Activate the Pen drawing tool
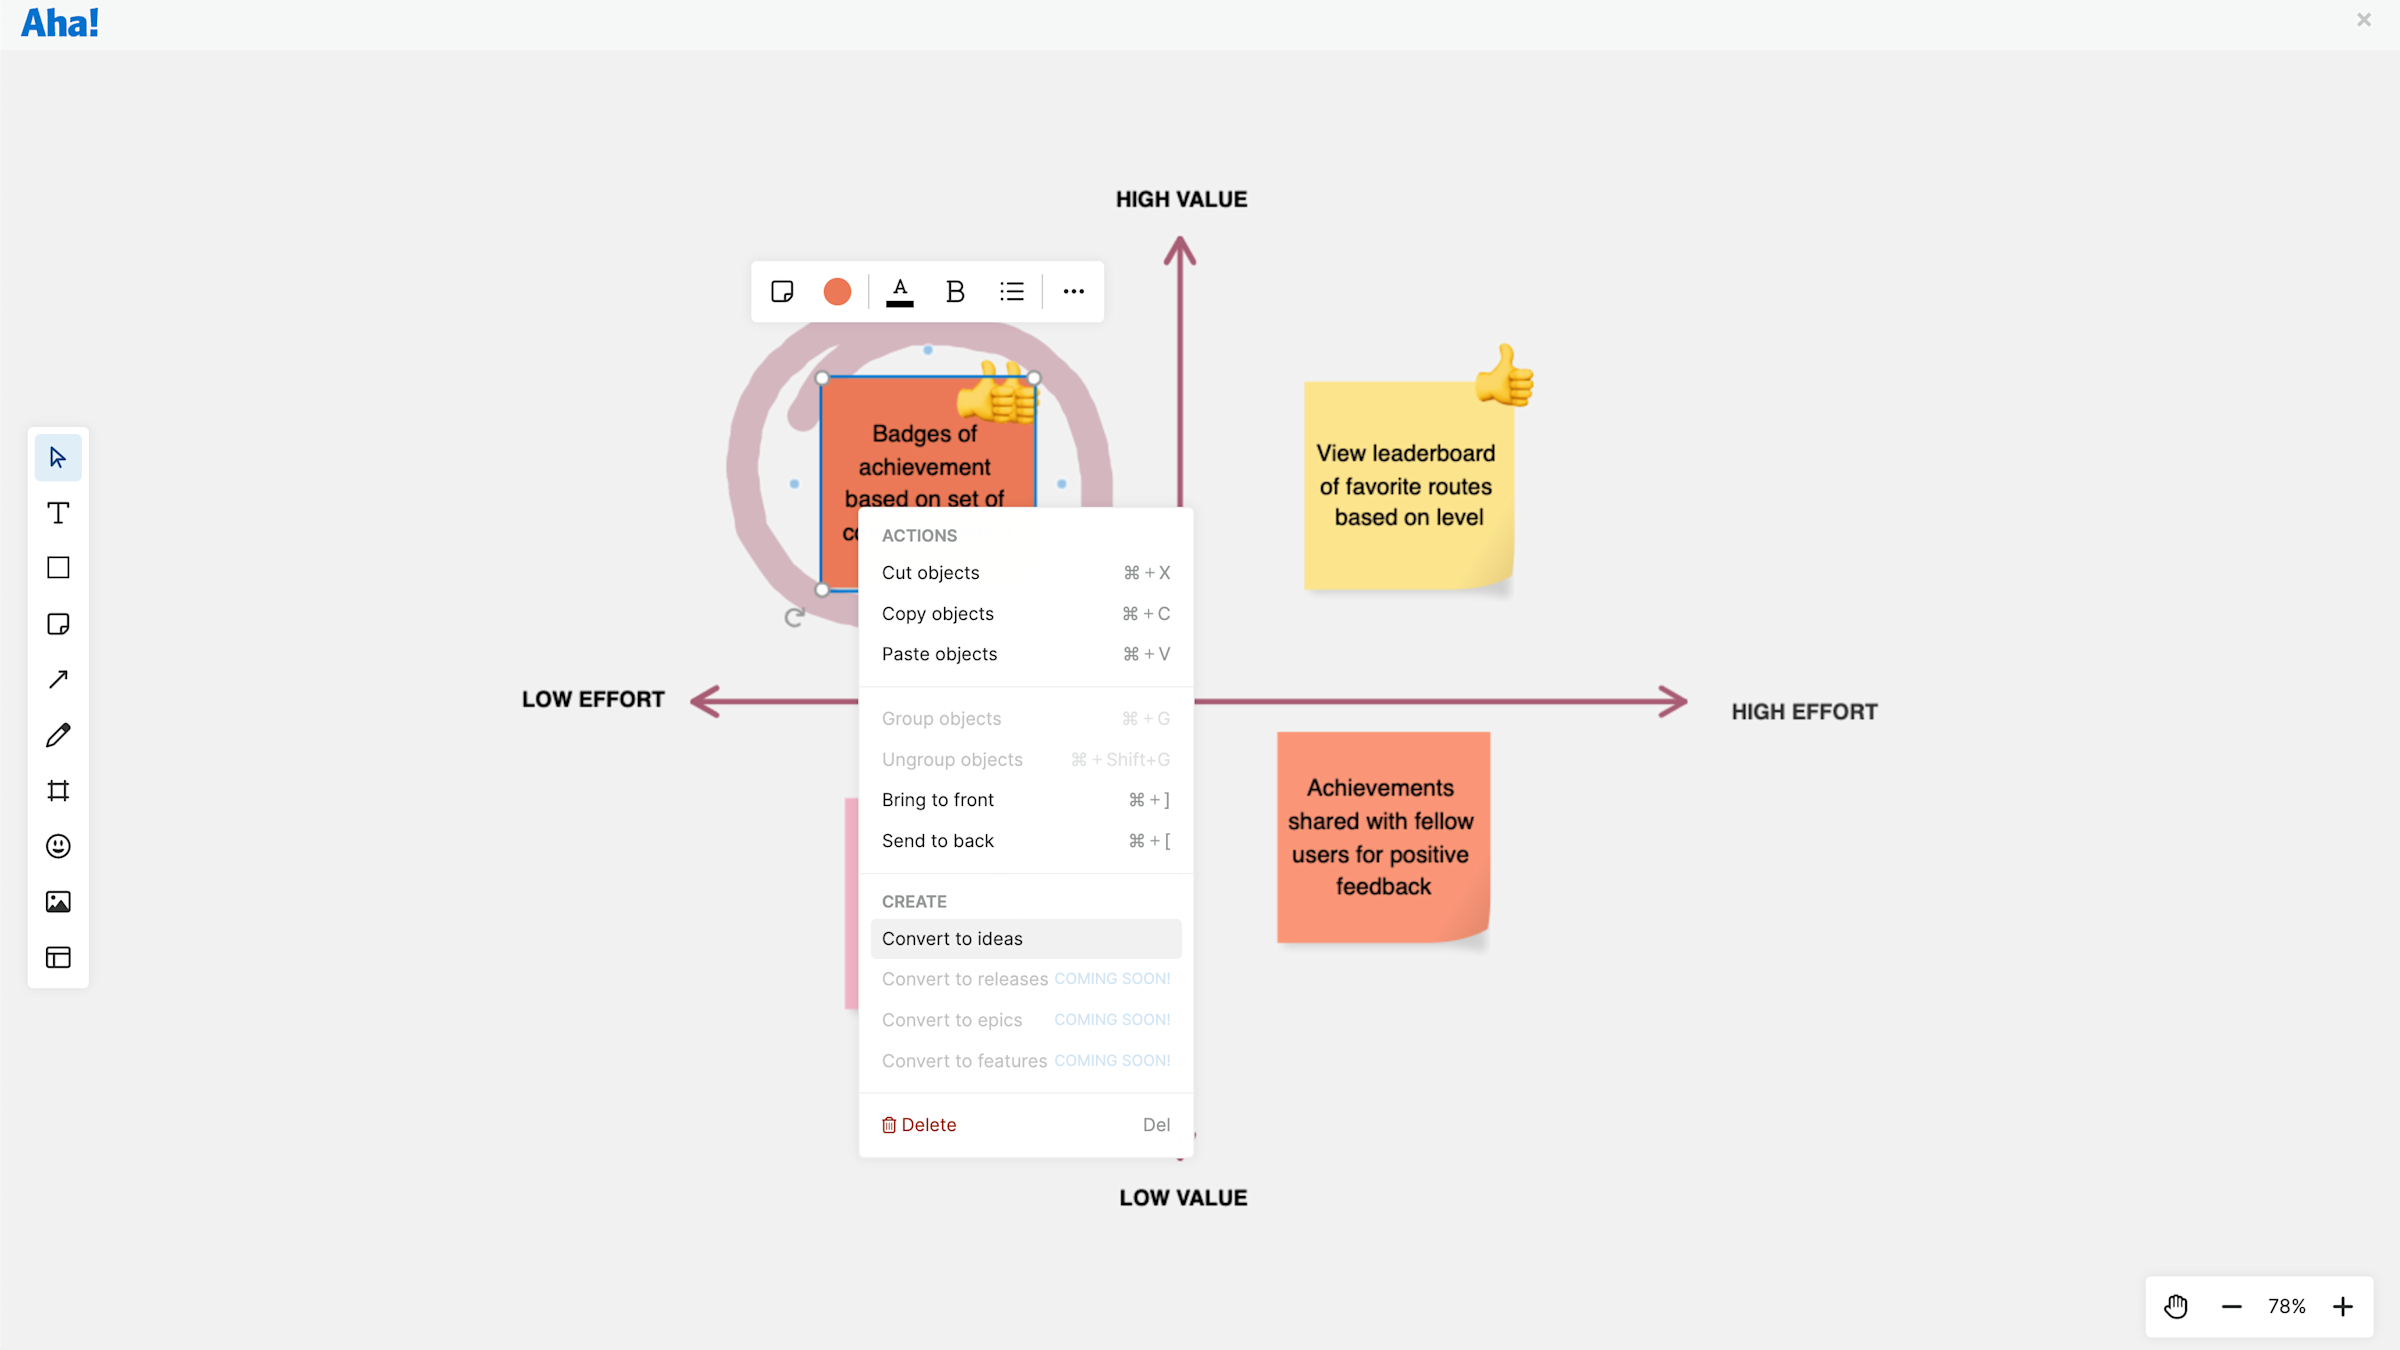This screenshot has height=1350, width=2400. tap(57, 735)
